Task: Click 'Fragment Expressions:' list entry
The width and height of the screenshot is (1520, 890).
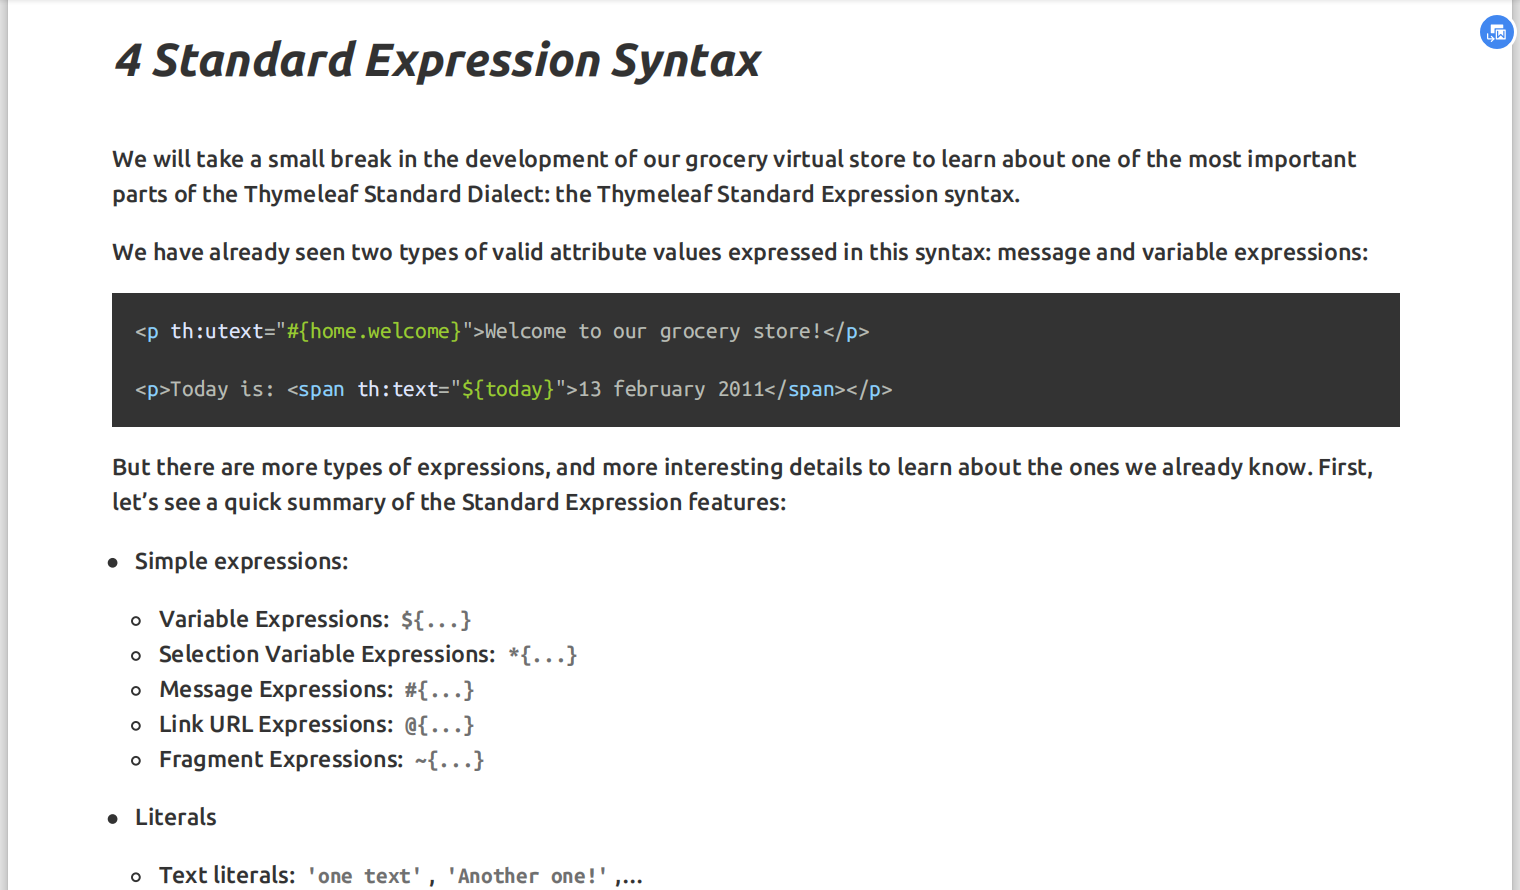Action: coord(281,759)
